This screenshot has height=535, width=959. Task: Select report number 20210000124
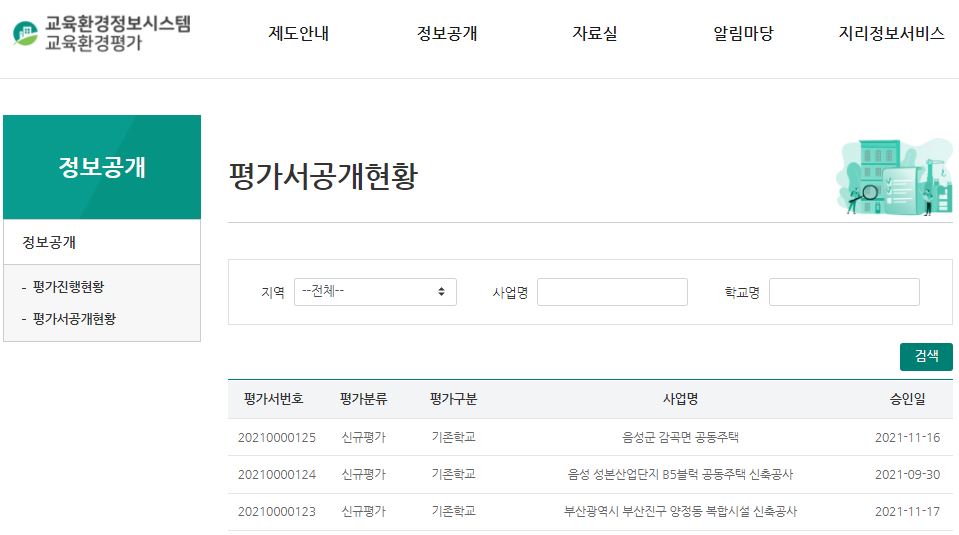pos(276,474)
